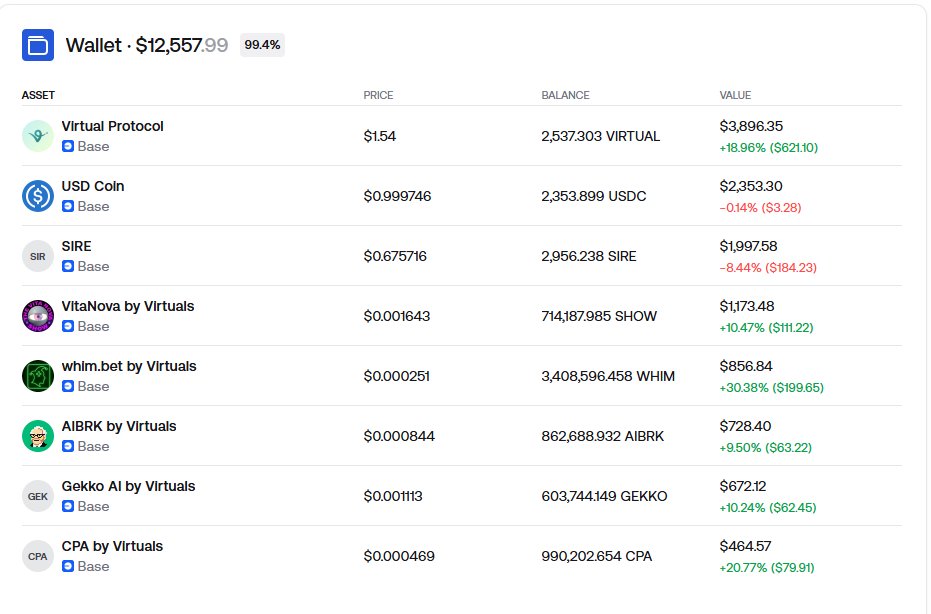The width and height of the screenshot is (931, 614).
Task: Click the $1,997.58 SIRE value
Action: click(x=748, y=246)
